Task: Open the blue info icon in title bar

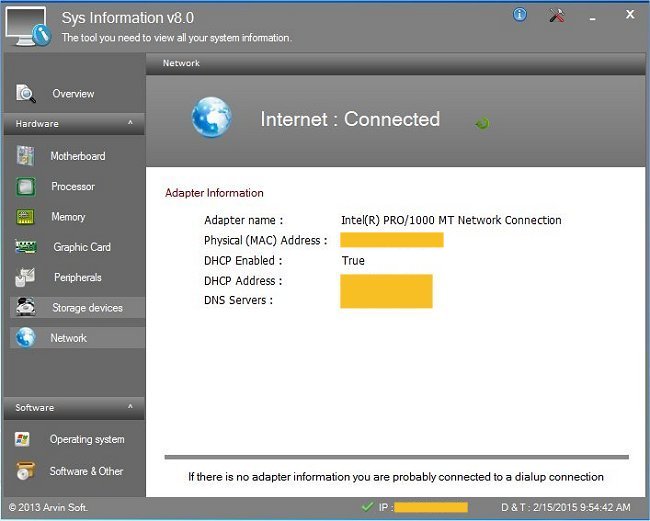Action: point(520,15)
